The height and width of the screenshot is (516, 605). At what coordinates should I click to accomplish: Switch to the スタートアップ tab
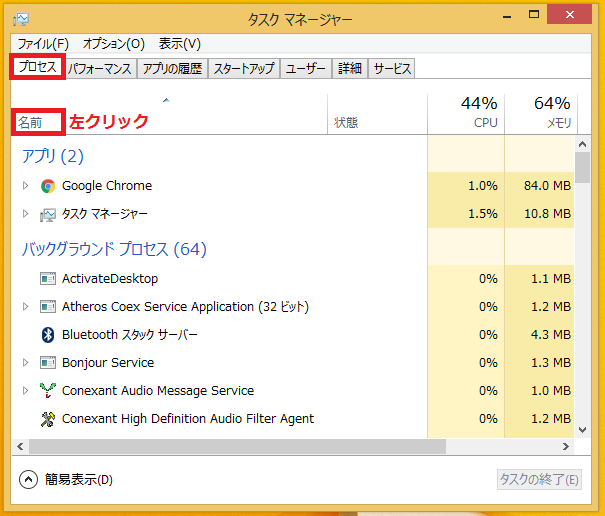coord(244,69)
